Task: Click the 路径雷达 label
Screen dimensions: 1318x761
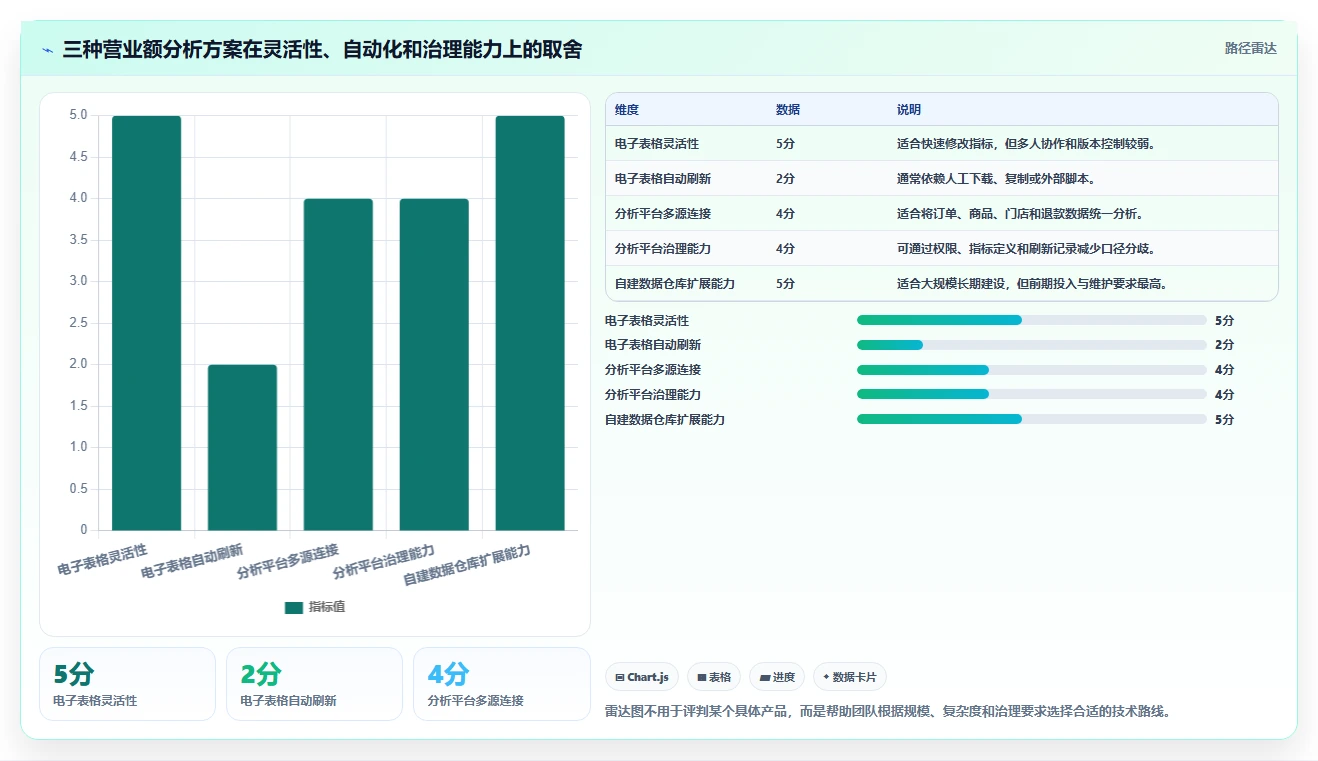Action: [x=1251, y=48]
